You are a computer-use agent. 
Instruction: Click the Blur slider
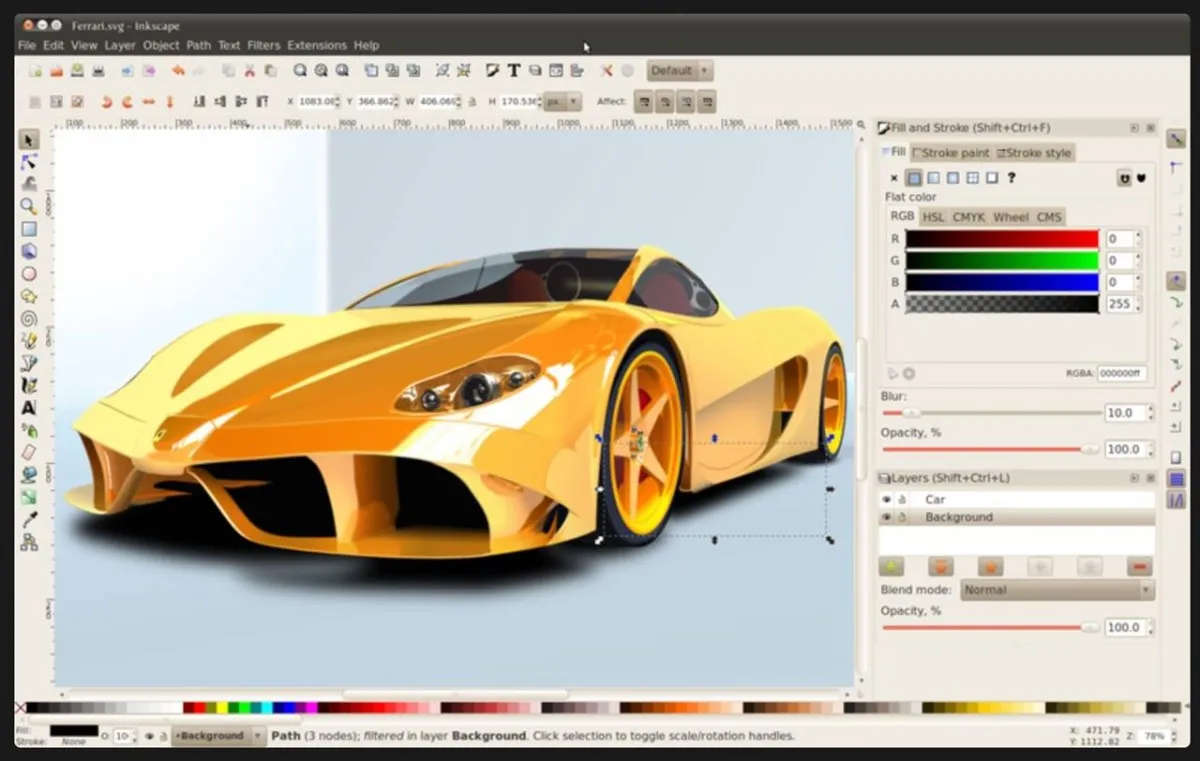pyautogui.click(x=991, y=413)
